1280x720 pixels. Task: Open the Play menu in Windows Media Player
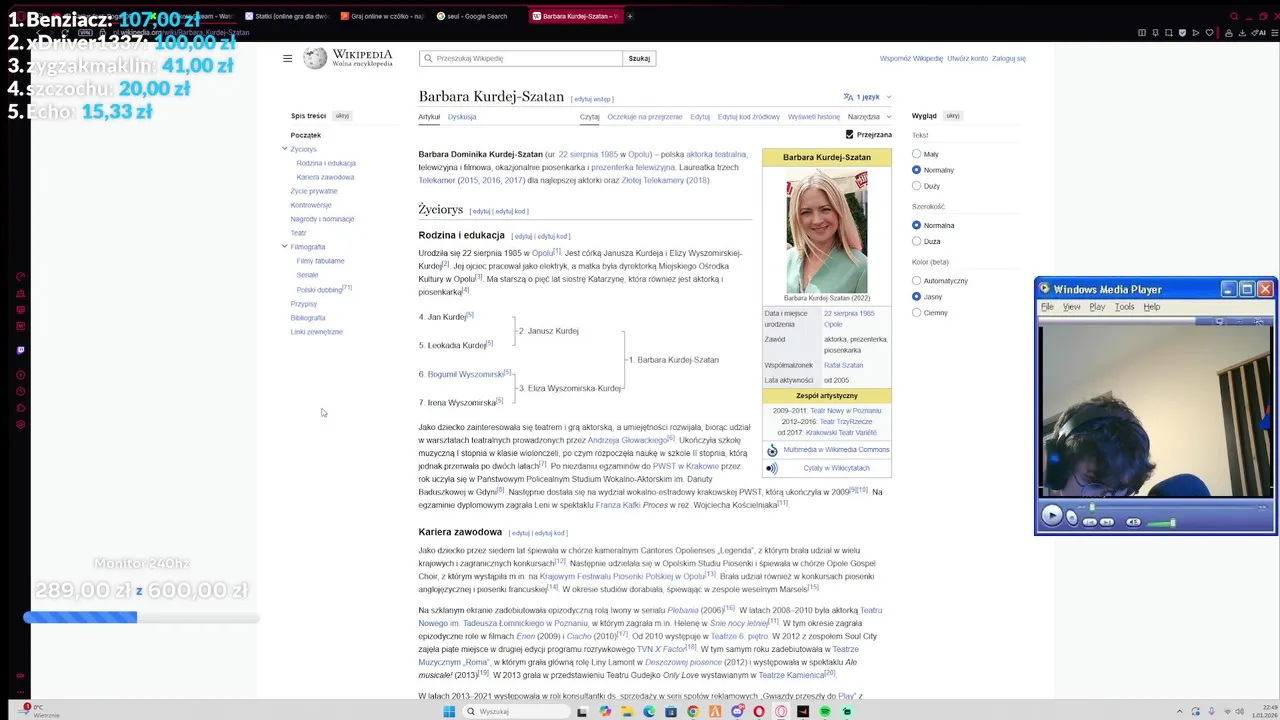click(x=1097, y=307)
